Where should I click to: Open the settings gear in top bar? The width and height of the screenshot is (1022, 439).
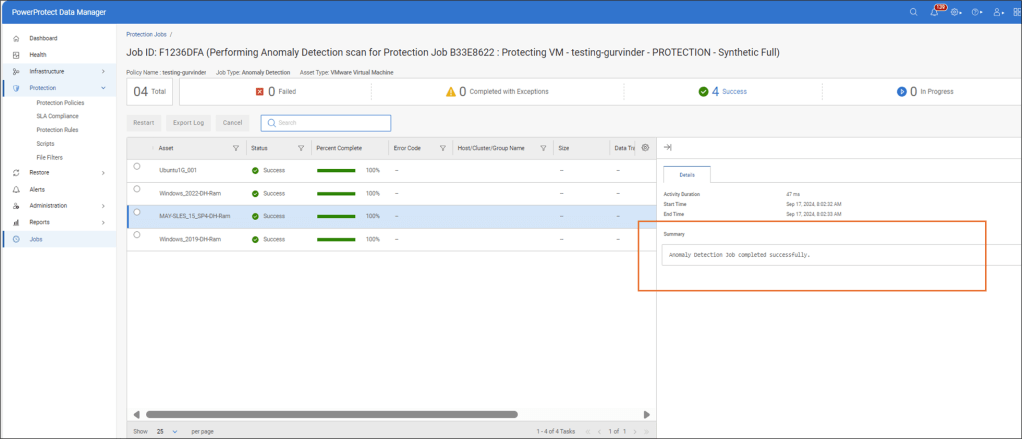tap(955, 12)
